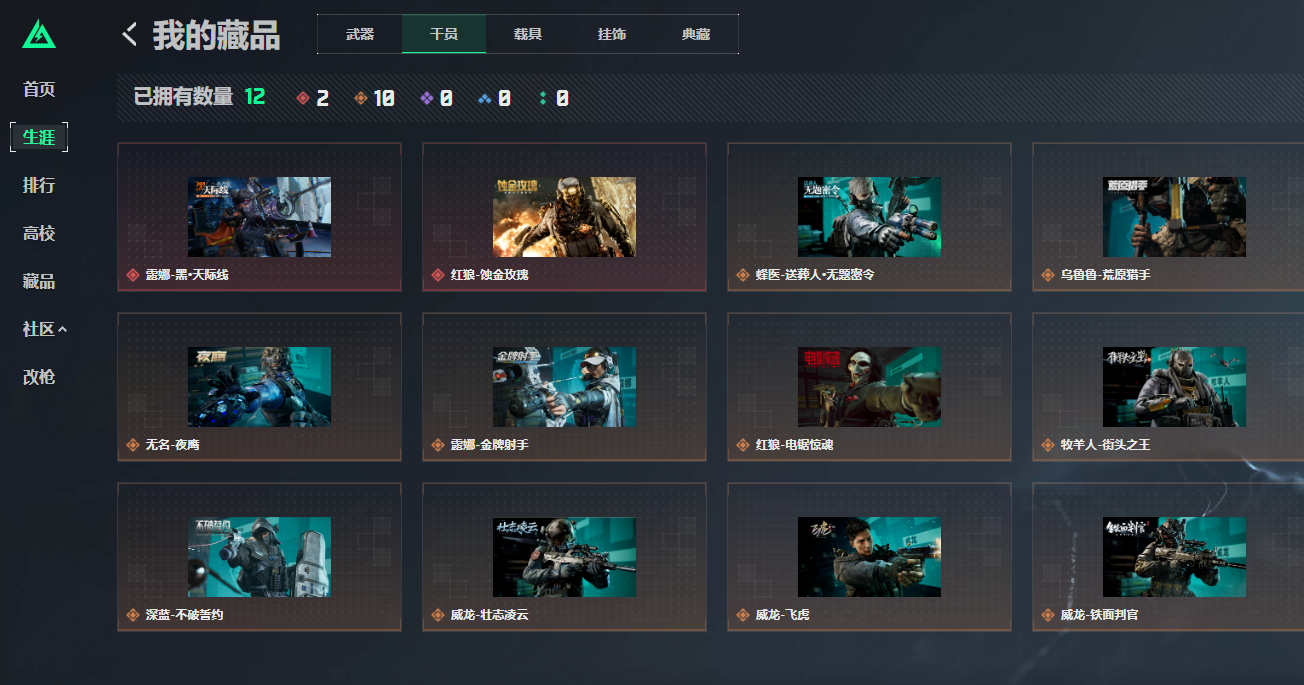Click the 威龙-铁面判官 name label

(x=1099, y=615)
